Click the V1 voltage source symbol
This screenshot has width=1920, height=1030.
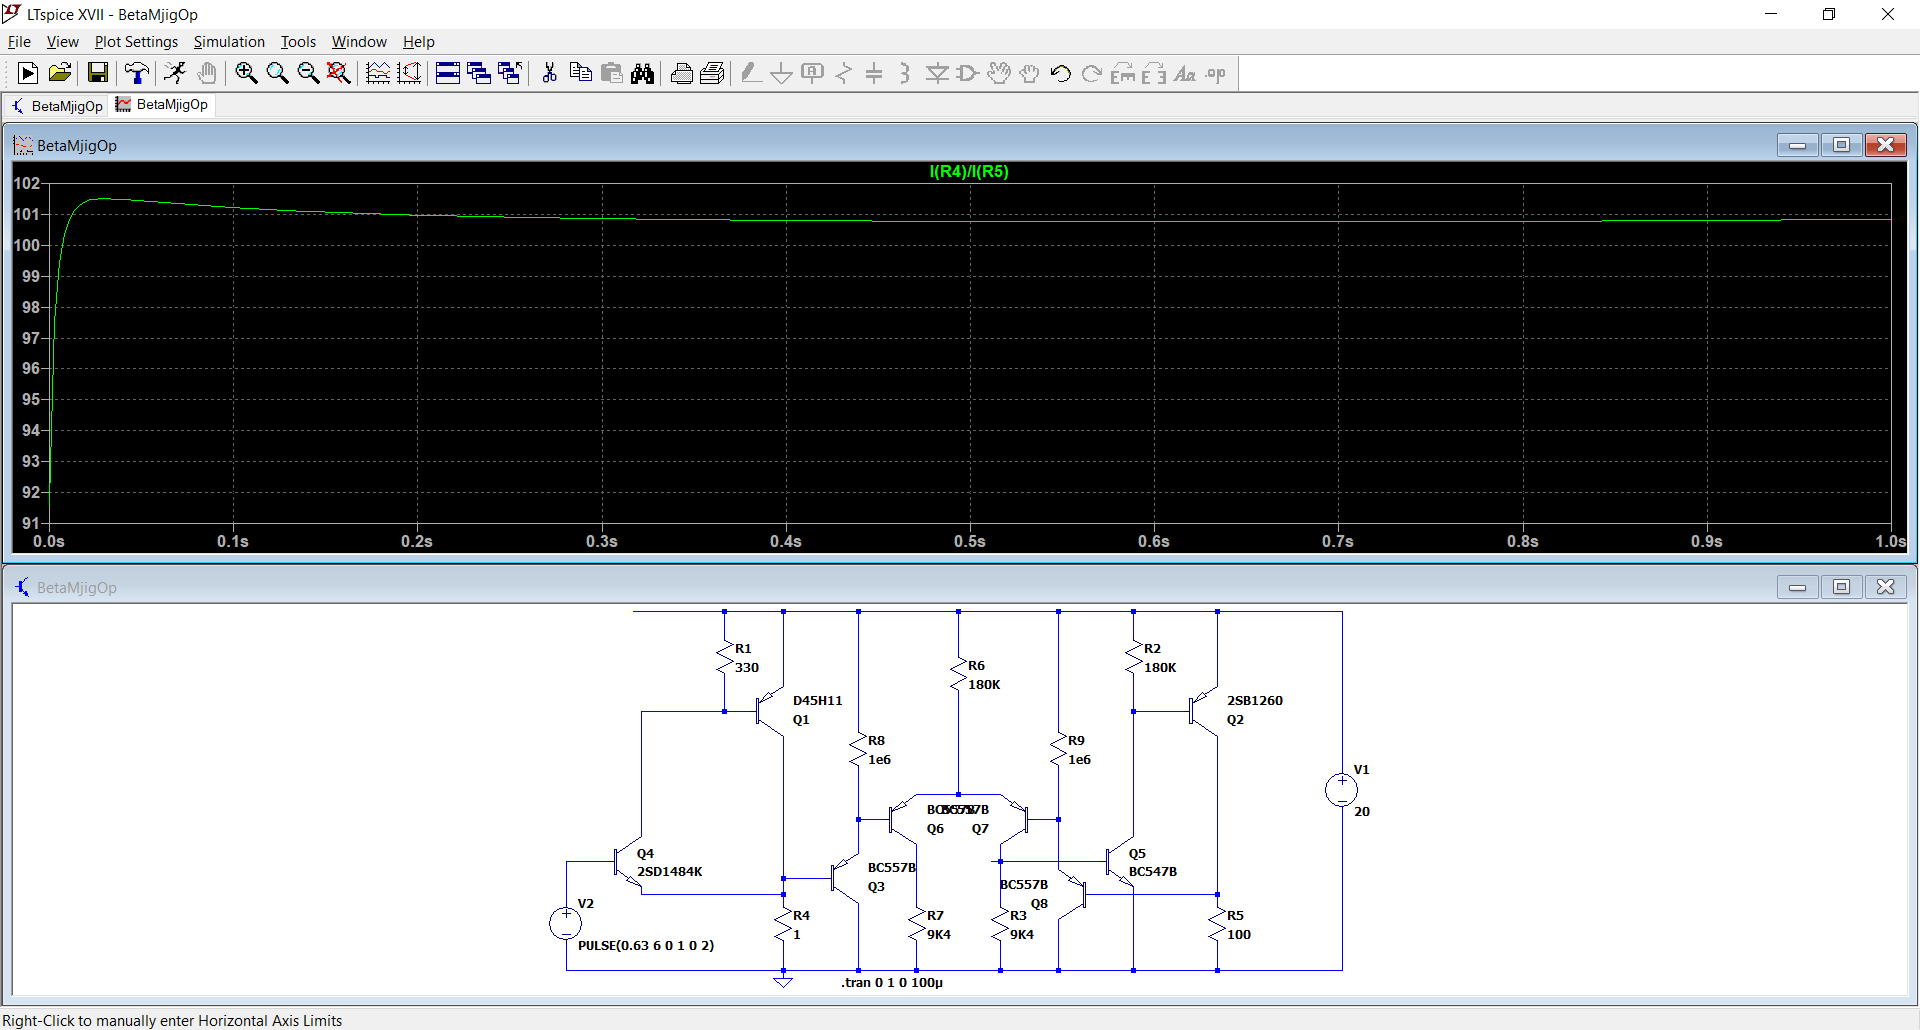(1342, 790)
